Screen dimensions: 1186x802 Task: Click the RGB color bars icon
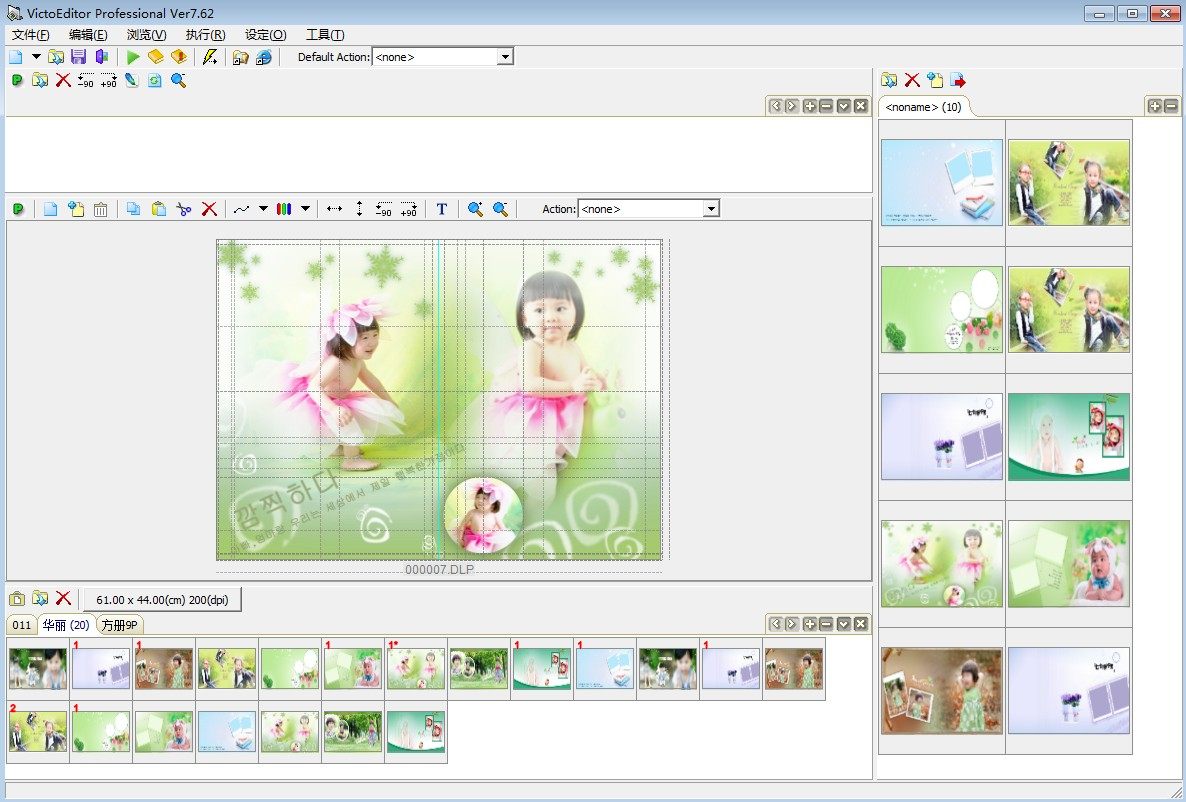click(x=284, y=209)
